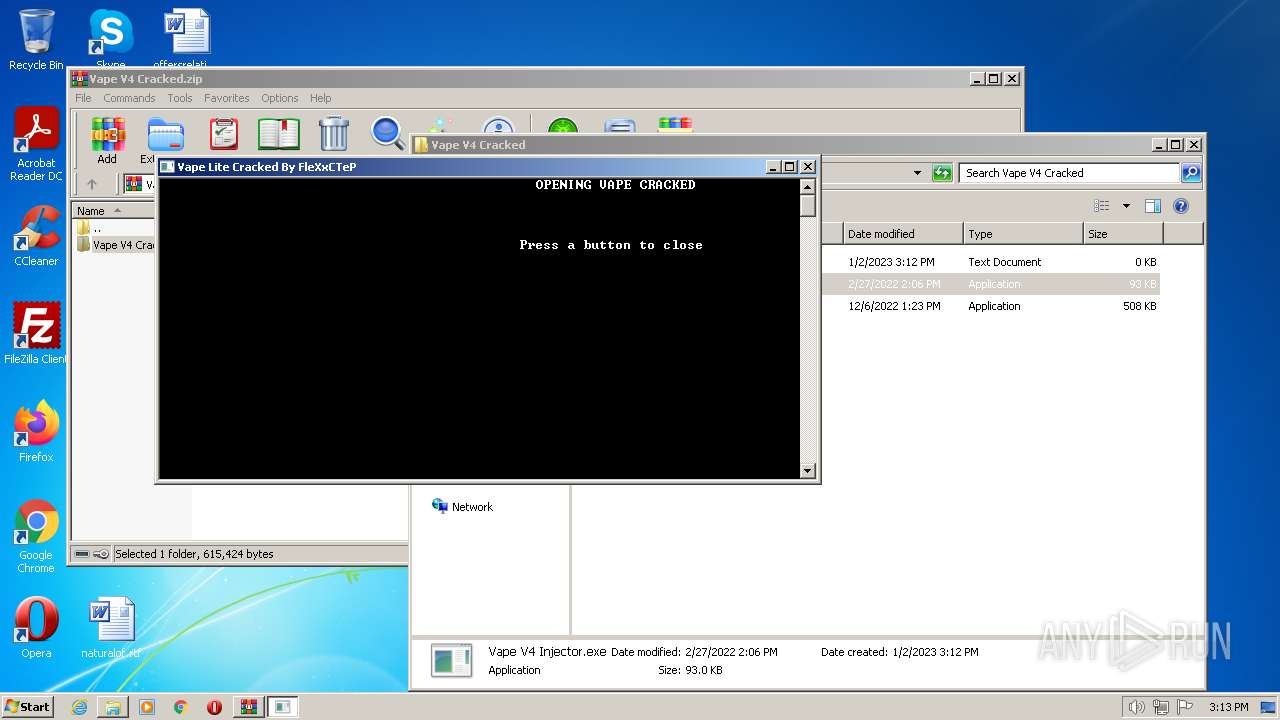Click scroll down arrow in console window
Image resolution: width=1280 pixels, height=720 pixels.
808,470
